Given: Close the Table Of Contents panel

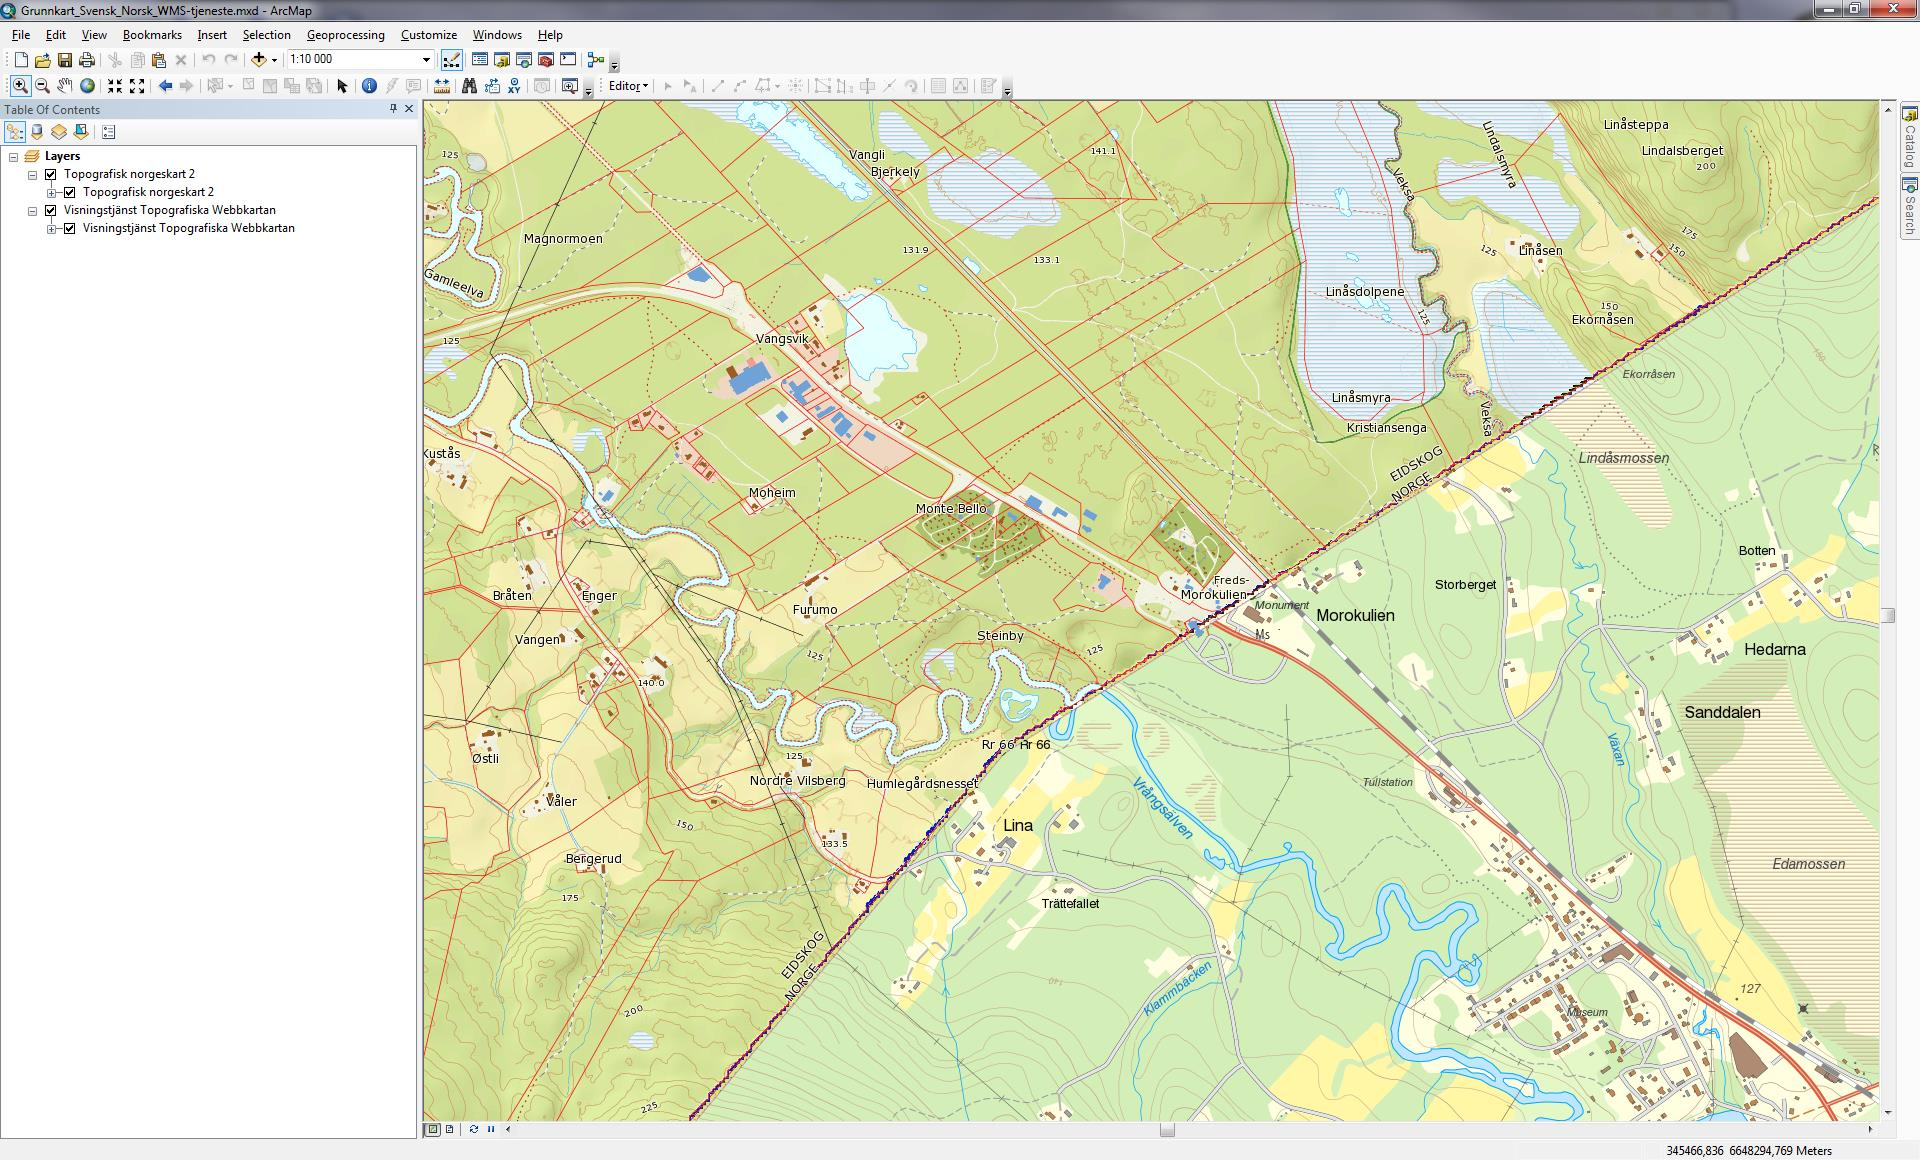Looking at the screenshot, I should [409, 109].
